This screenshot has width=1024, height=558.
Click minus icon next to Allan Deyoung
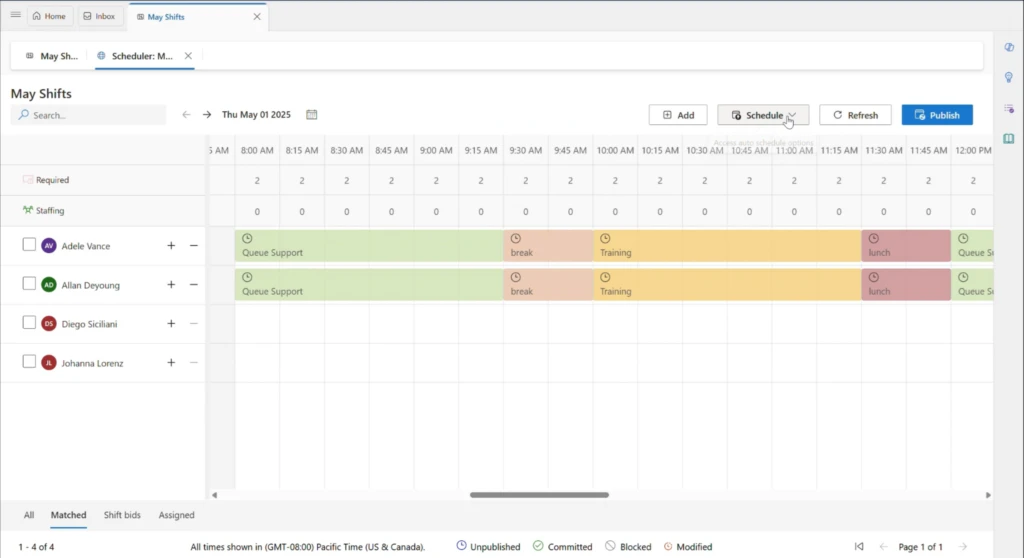point(194,285)
